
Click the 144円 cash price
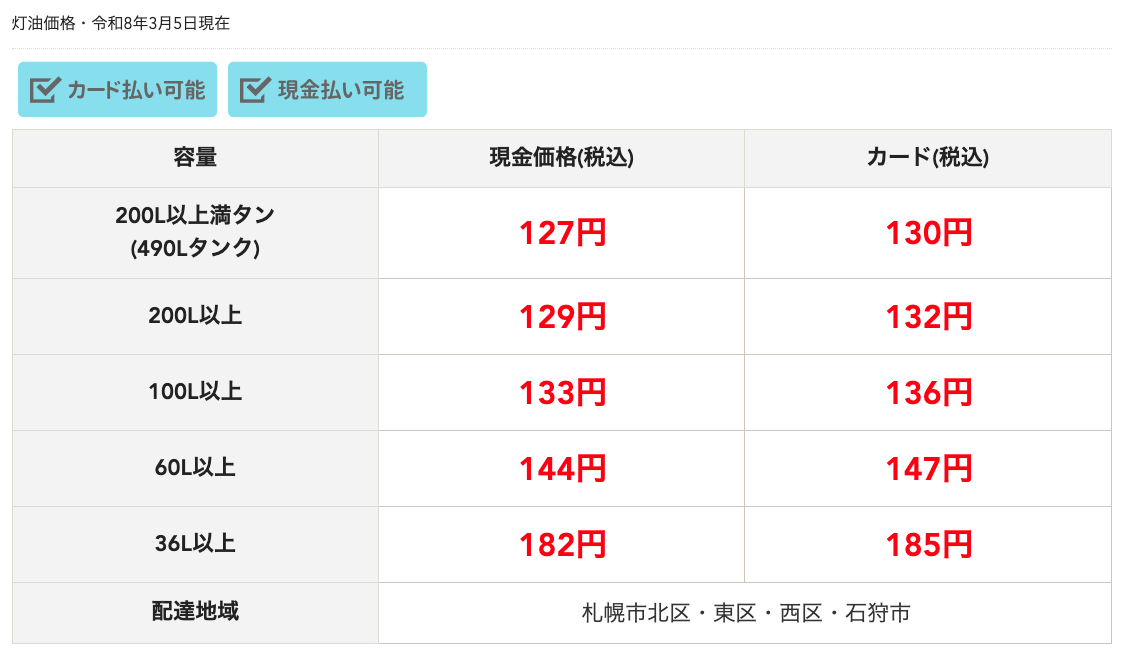coord(562,468)
